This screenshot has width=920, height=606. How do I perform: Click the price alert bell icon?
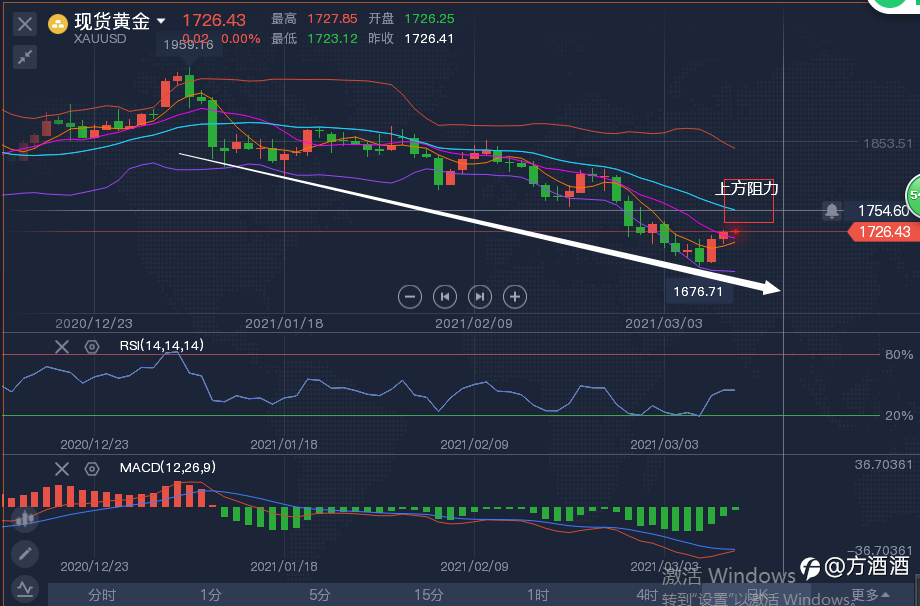[831, 211]
